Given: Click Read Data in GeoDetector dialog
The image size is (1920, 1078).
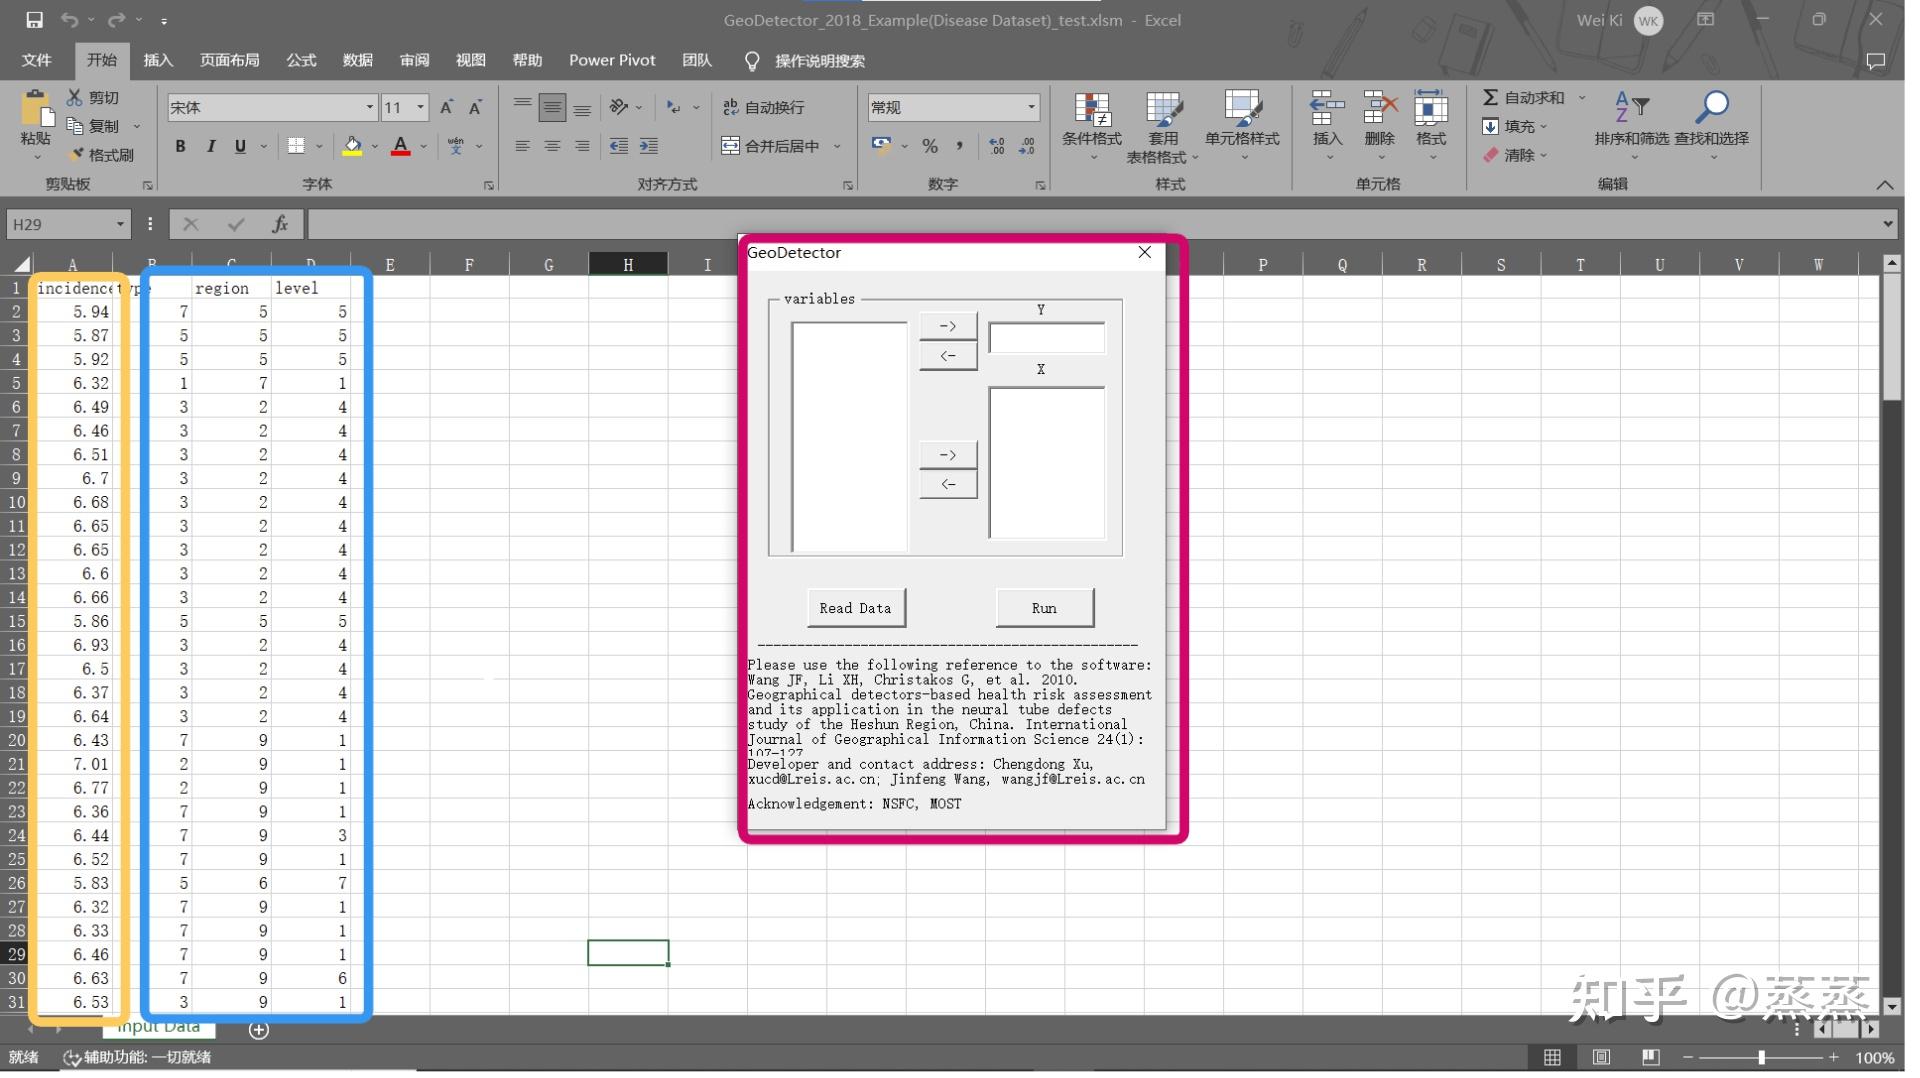Looking at the screenshot, I should tap(855, 607).
